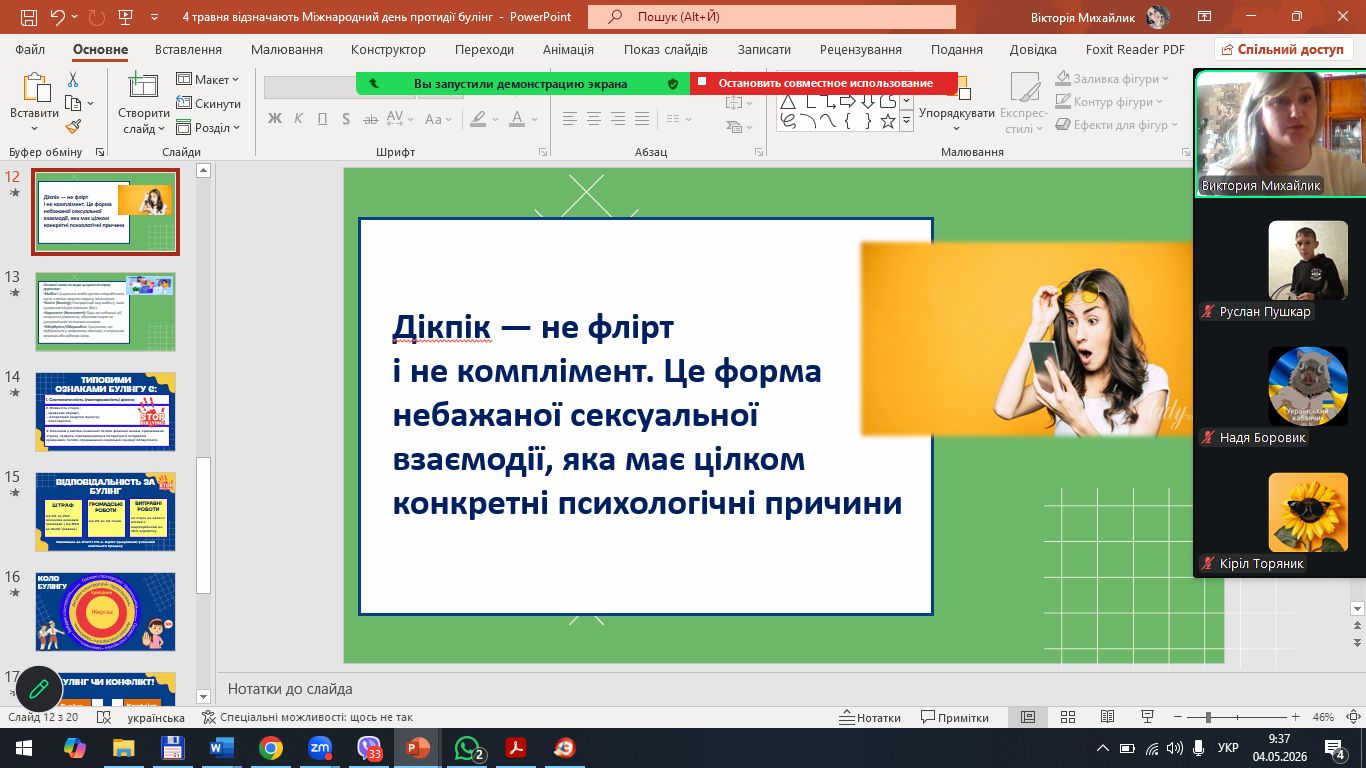This screenshot has height=768, width=1366.
Task: Click the Cut scissors icon
Action: coord(73,80)
